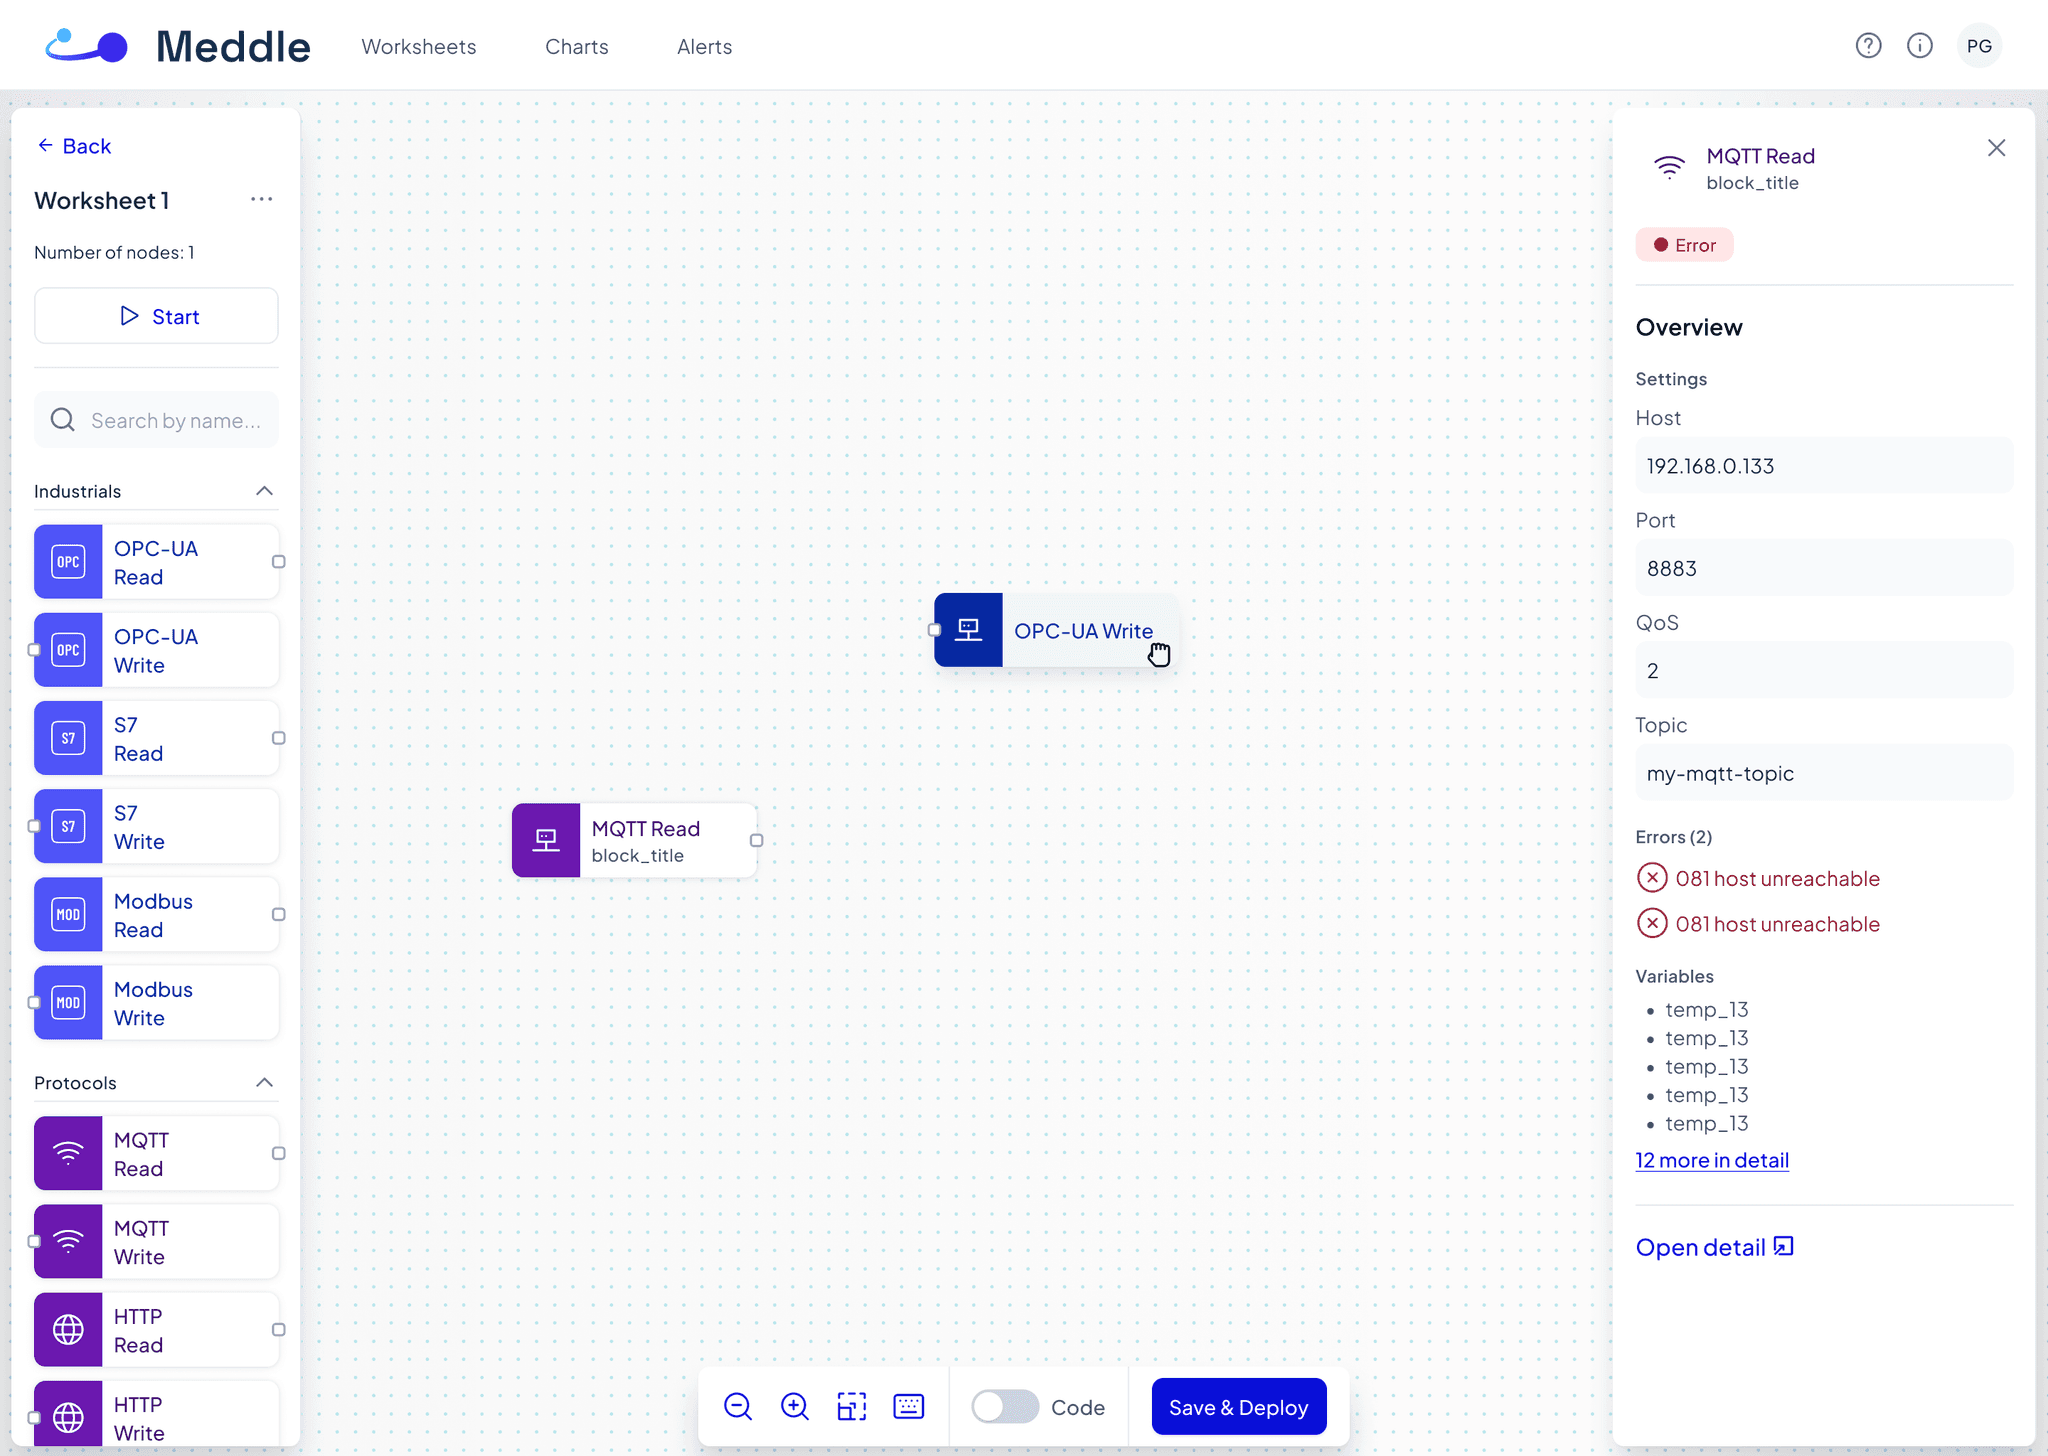The image size is (2048, 1456).
Task: Click Open detail link
Action: tap(1714, 1247)
